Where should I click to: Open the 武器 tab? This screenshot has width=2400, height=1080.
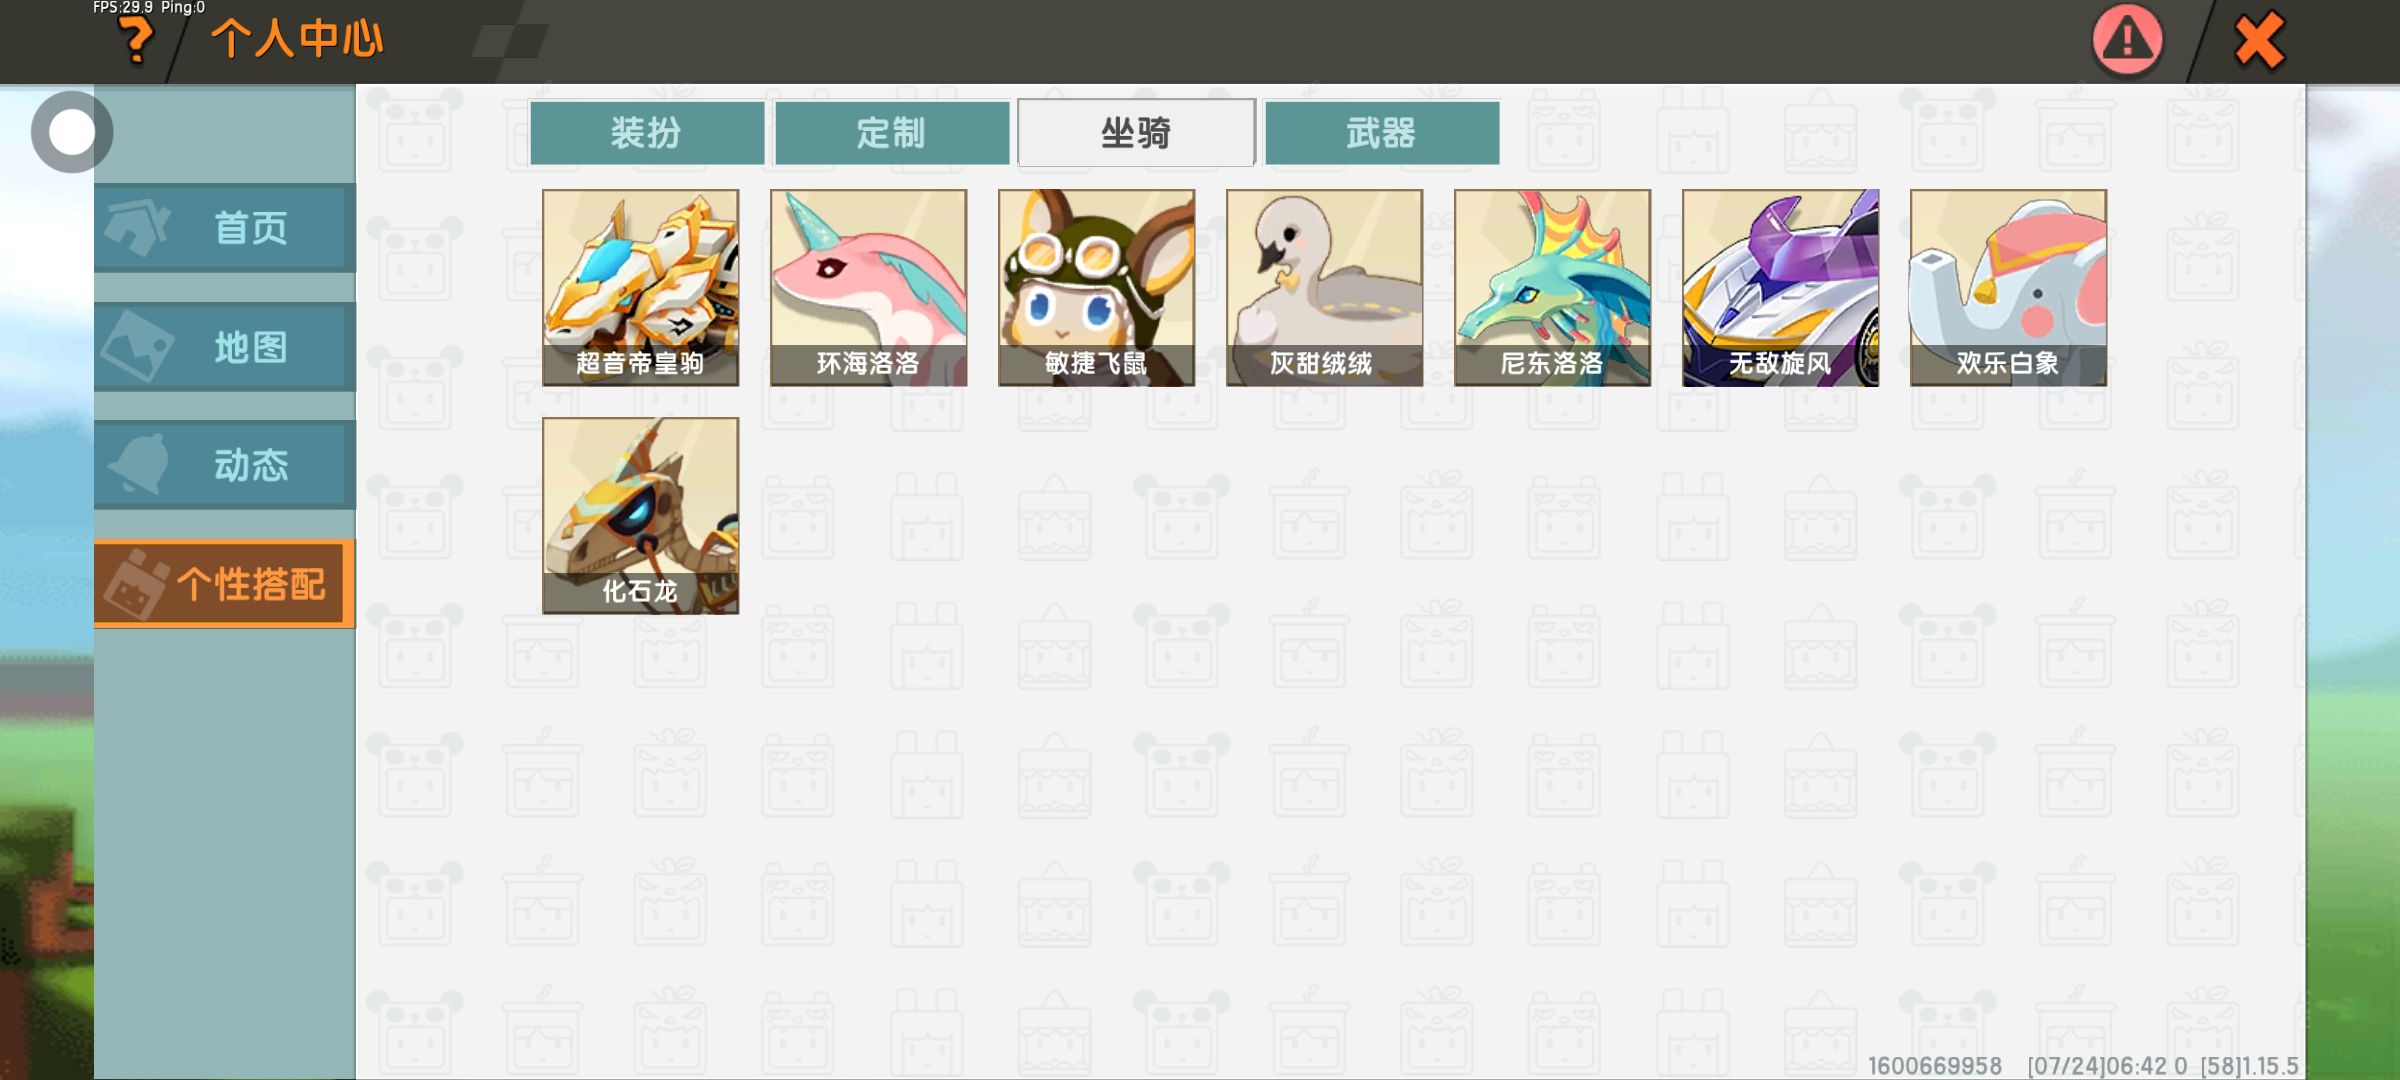click(1382, 132)
